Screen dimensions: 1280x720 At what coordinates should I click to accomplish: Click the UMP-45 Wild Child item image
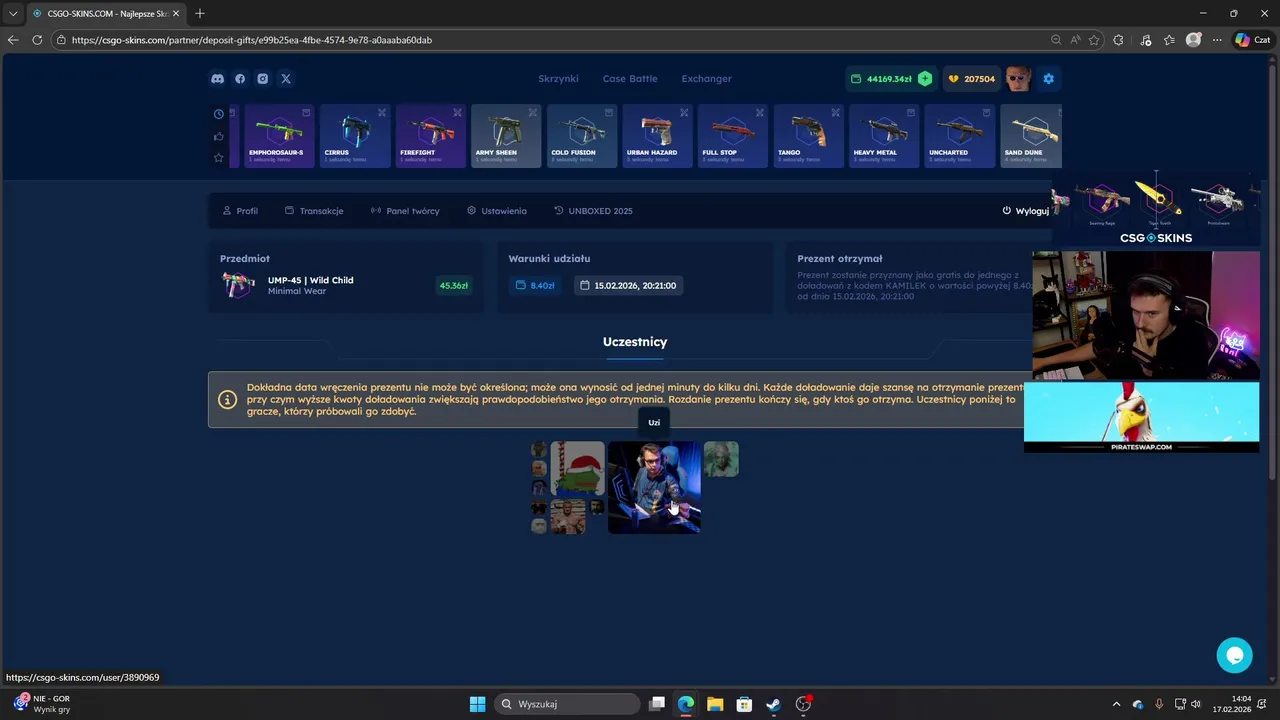[238, 286]
